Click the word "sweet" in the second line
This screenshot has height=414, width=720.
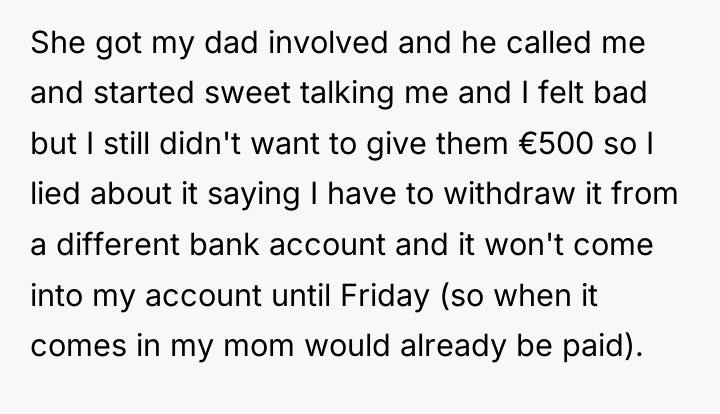tap(248, 93)
